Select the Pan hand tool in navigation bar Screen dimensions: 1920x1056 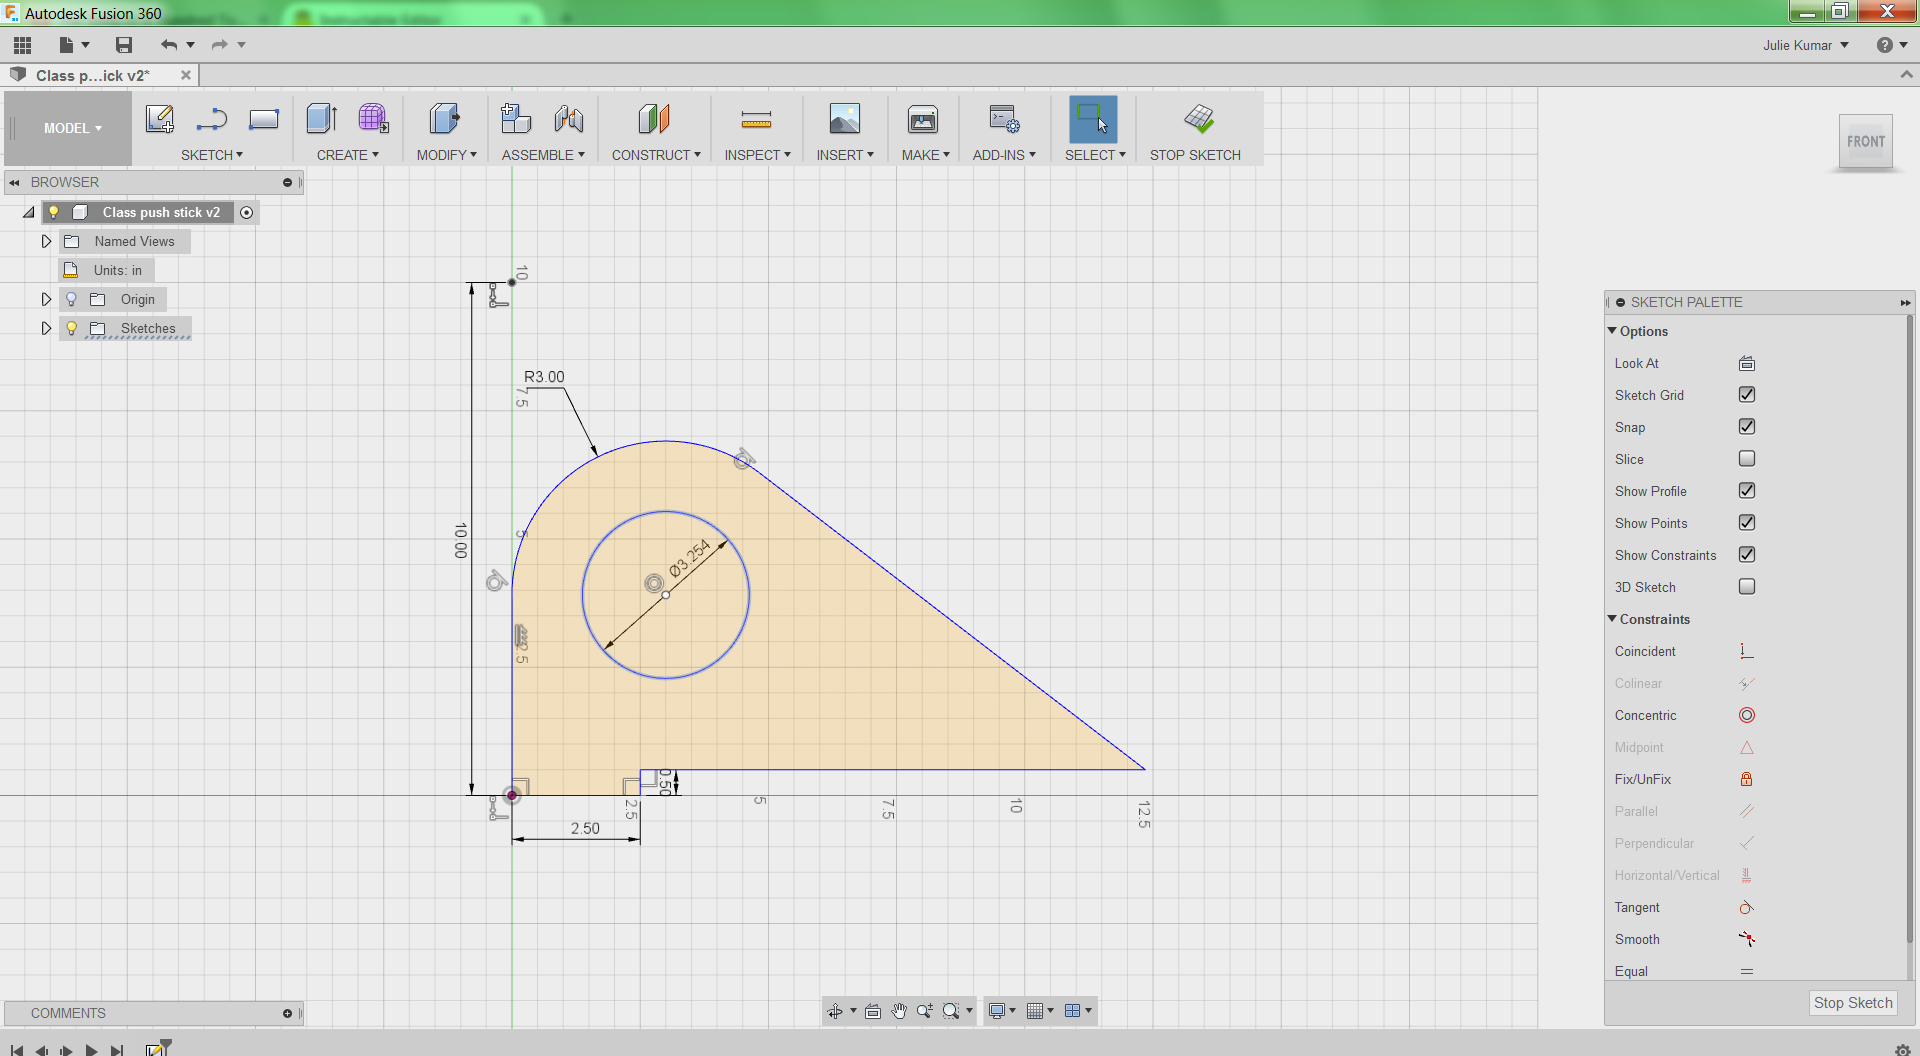coord(899,1011)
